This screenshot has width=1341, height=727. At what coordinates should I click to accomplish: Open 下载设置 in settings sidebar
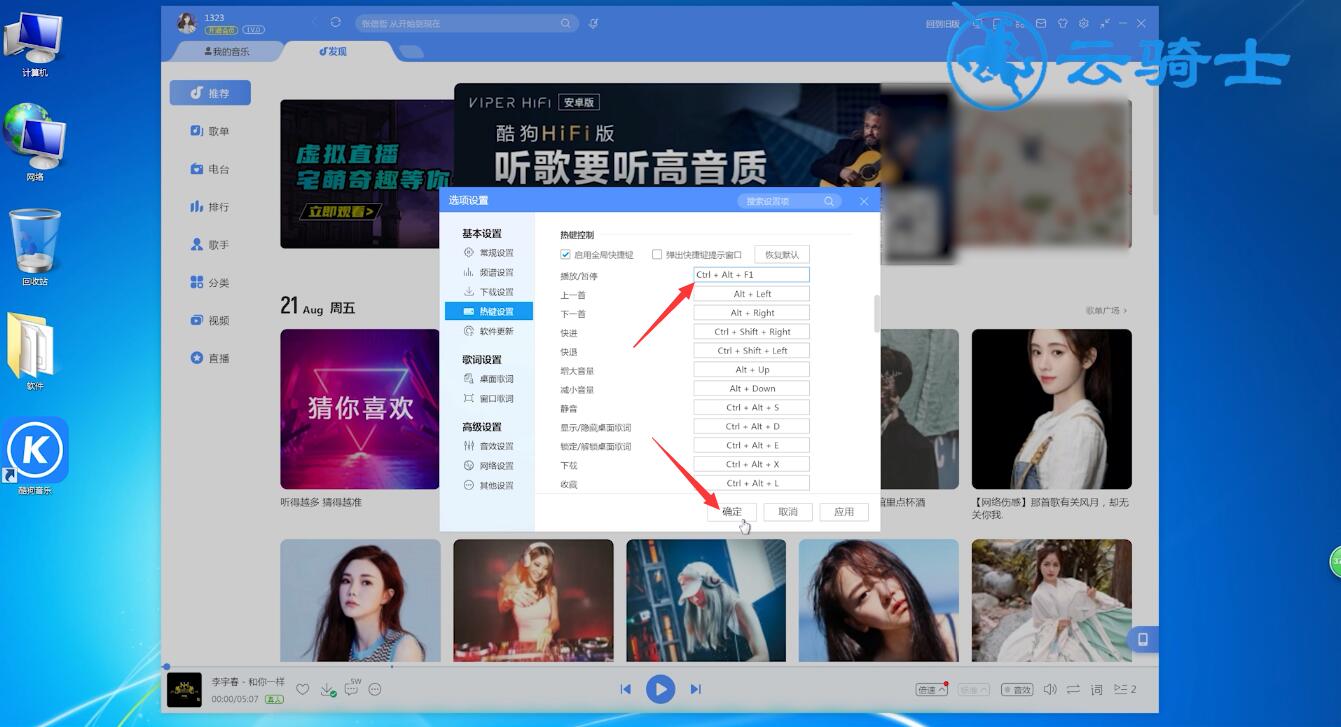488,292
